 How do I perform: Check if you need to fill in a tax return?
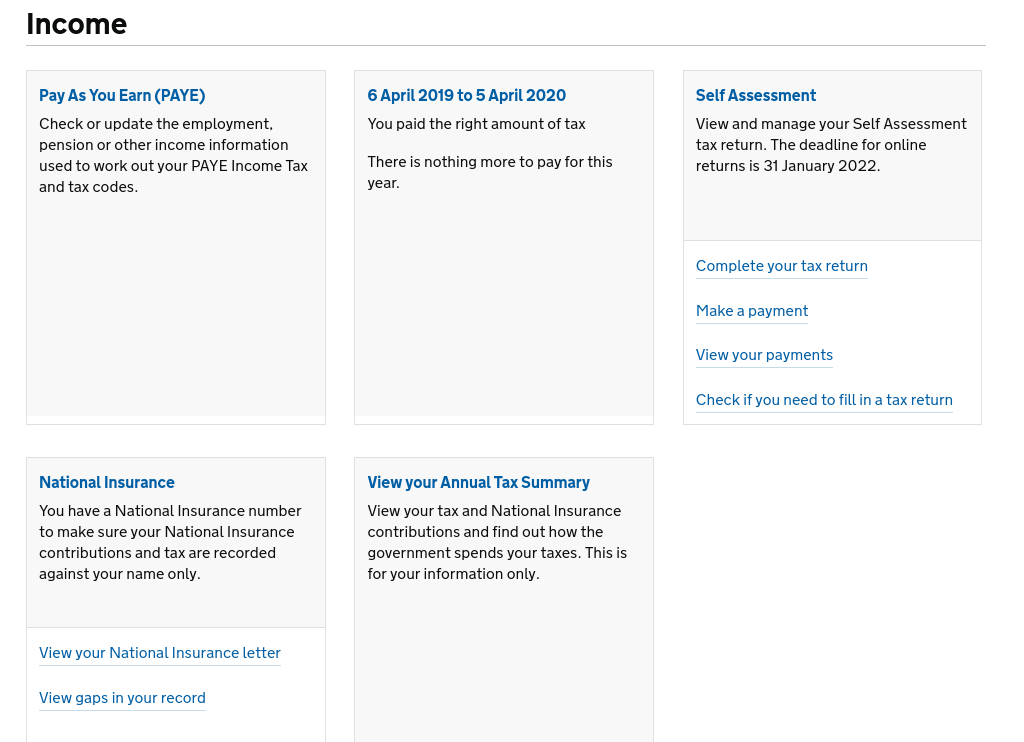click(824, 400)
